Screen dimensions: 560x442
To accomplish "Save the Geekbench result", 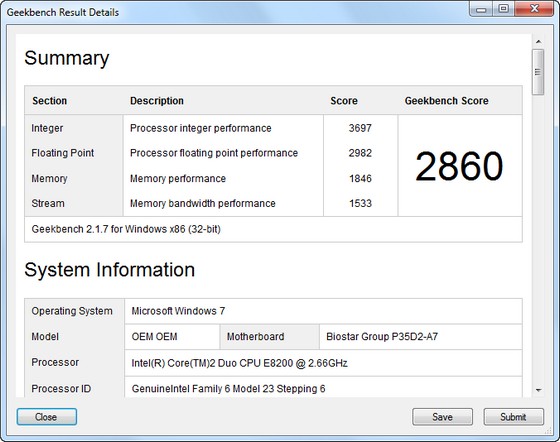I will point(442,417).
